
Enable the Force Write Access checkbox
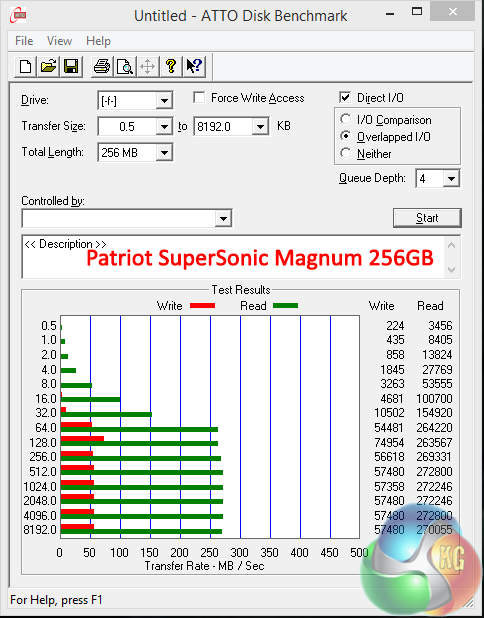(x=199, y=97)
